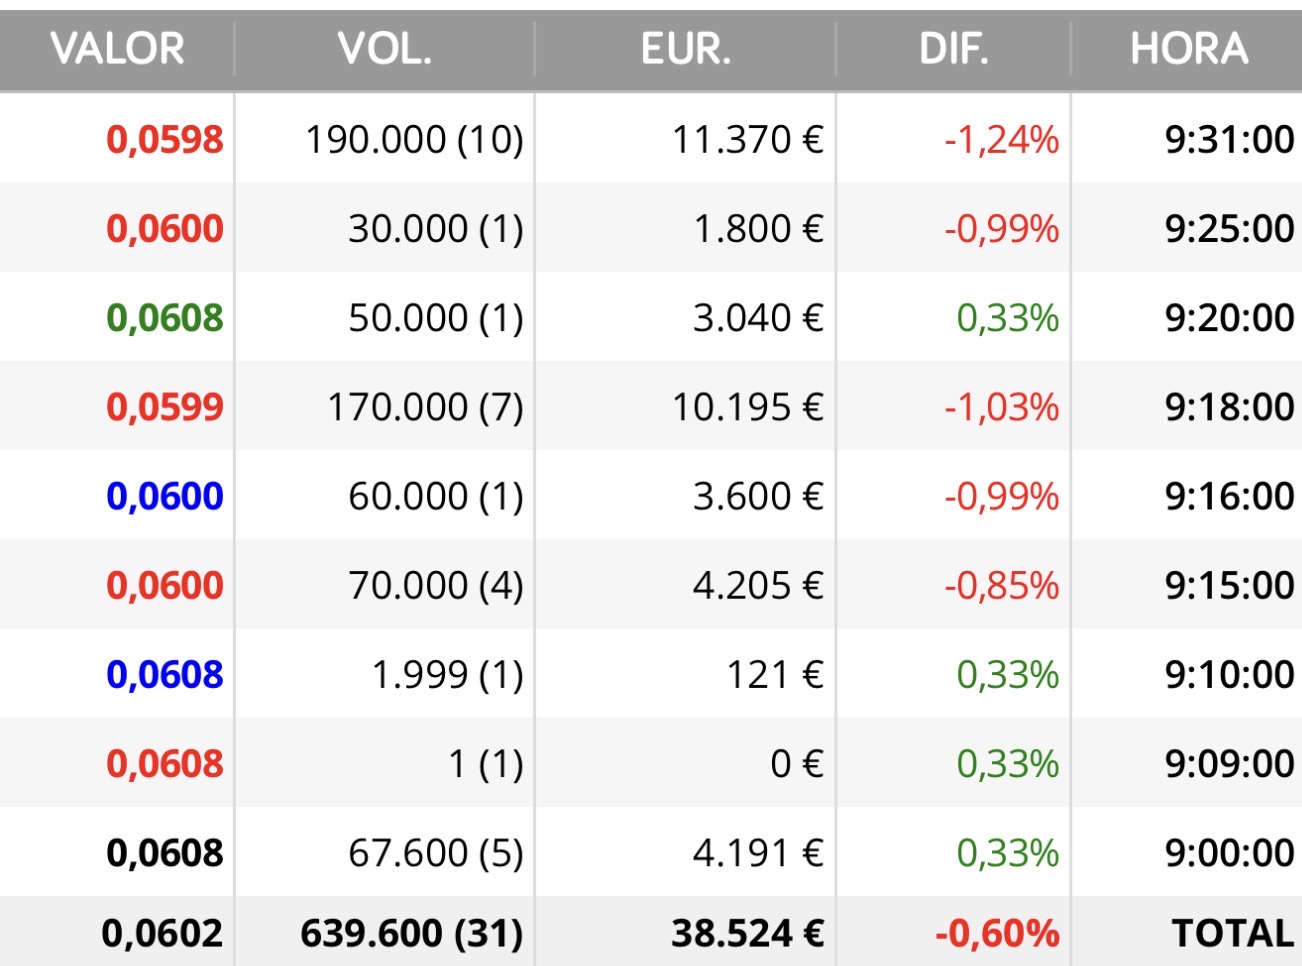Click the 170.000 (7) volume cell

click(x=426, y=407)
